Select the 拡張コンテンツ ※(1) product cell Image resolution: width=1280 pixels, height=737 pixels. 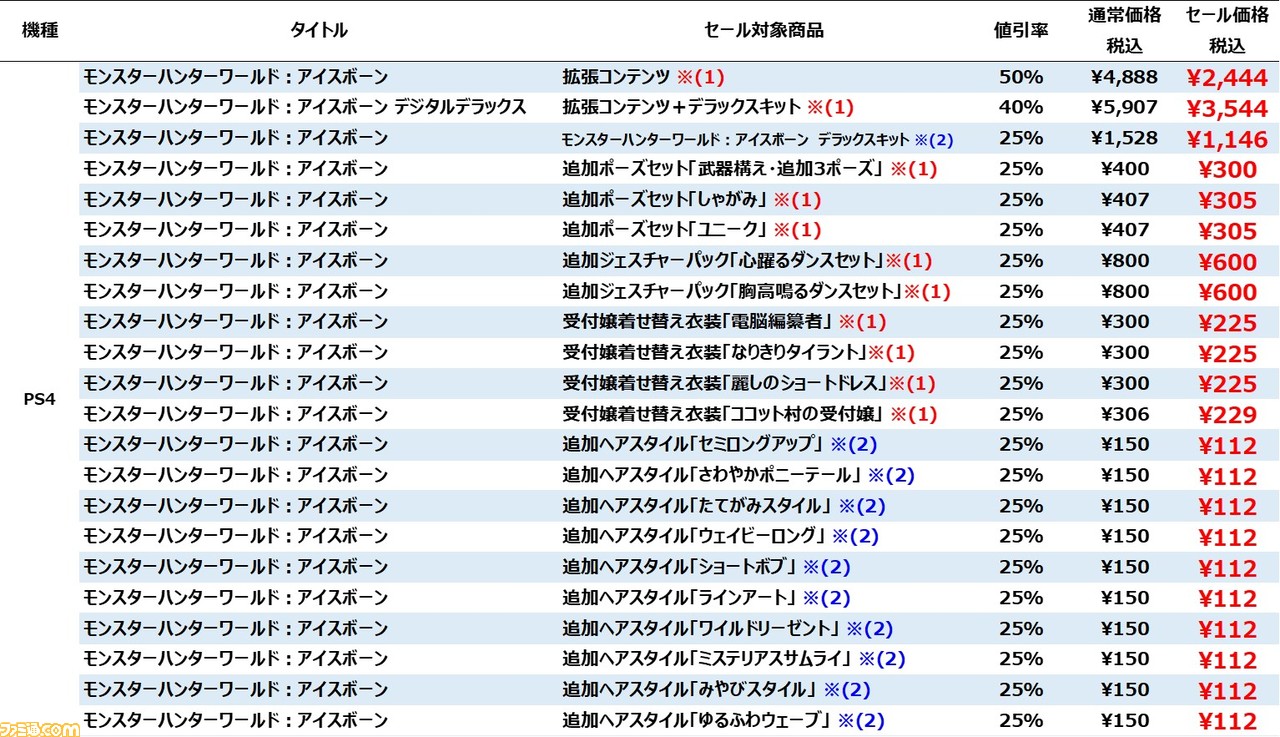pos(643,77)
